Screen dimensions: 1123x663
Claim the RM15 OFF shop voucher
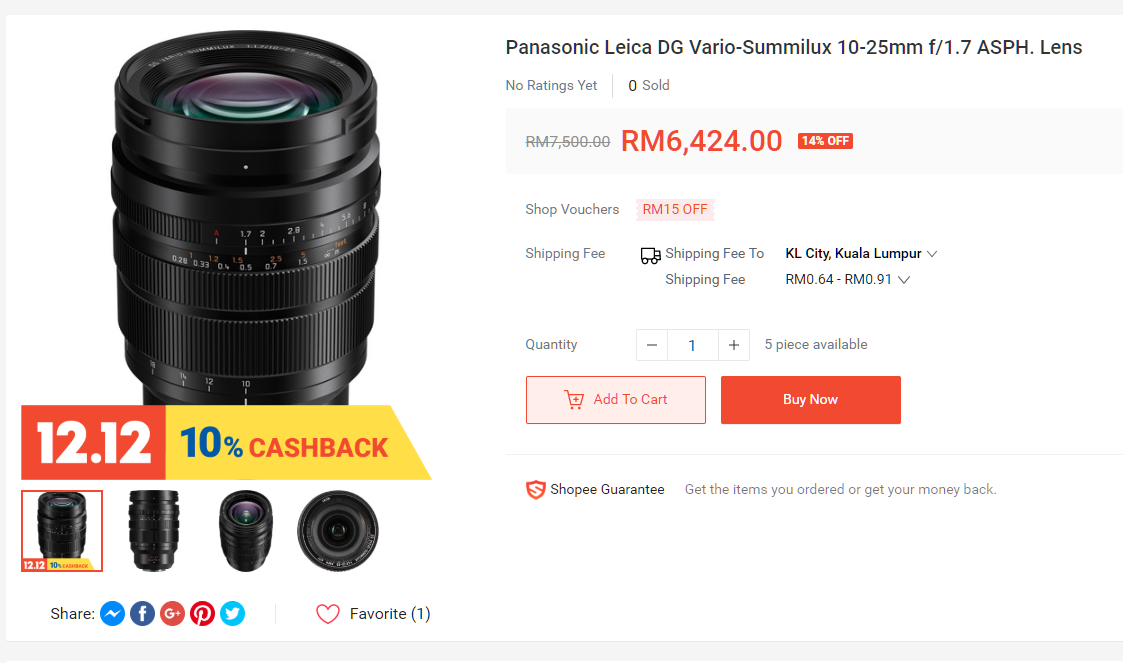coord(675,210)
